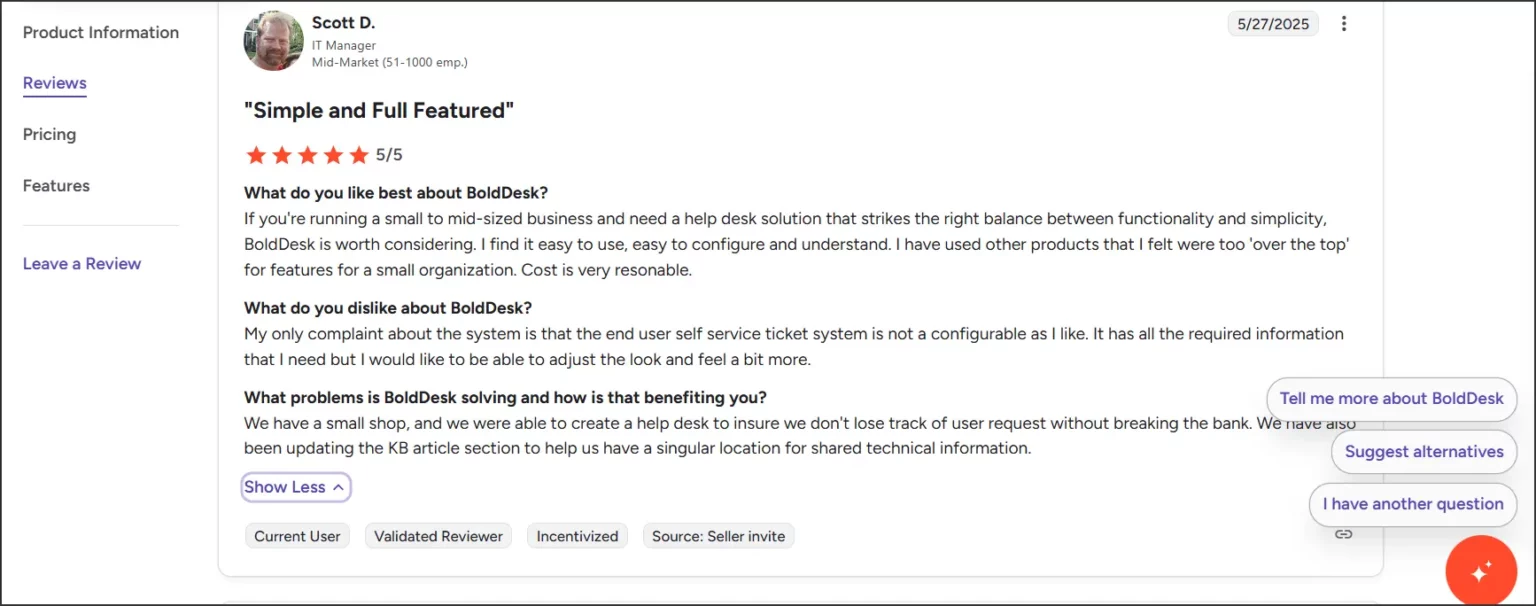The image size is (1536, 606).
Task: Open the Pricing section
Action: 50,134
